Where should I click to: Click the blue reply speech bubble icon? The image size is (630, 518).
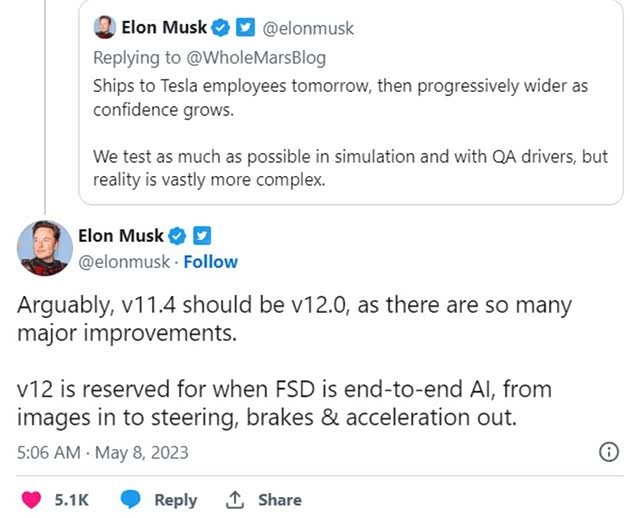[x=130, y=499]
